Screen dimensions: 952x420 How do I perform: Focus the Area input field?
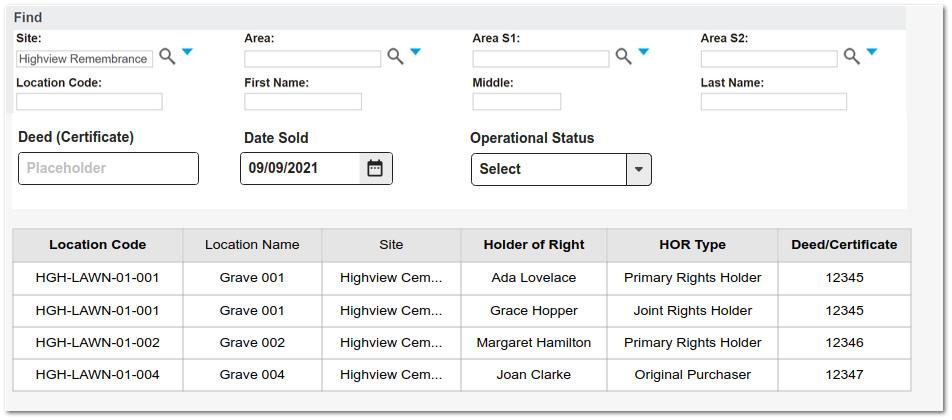(x=313, y=59)
